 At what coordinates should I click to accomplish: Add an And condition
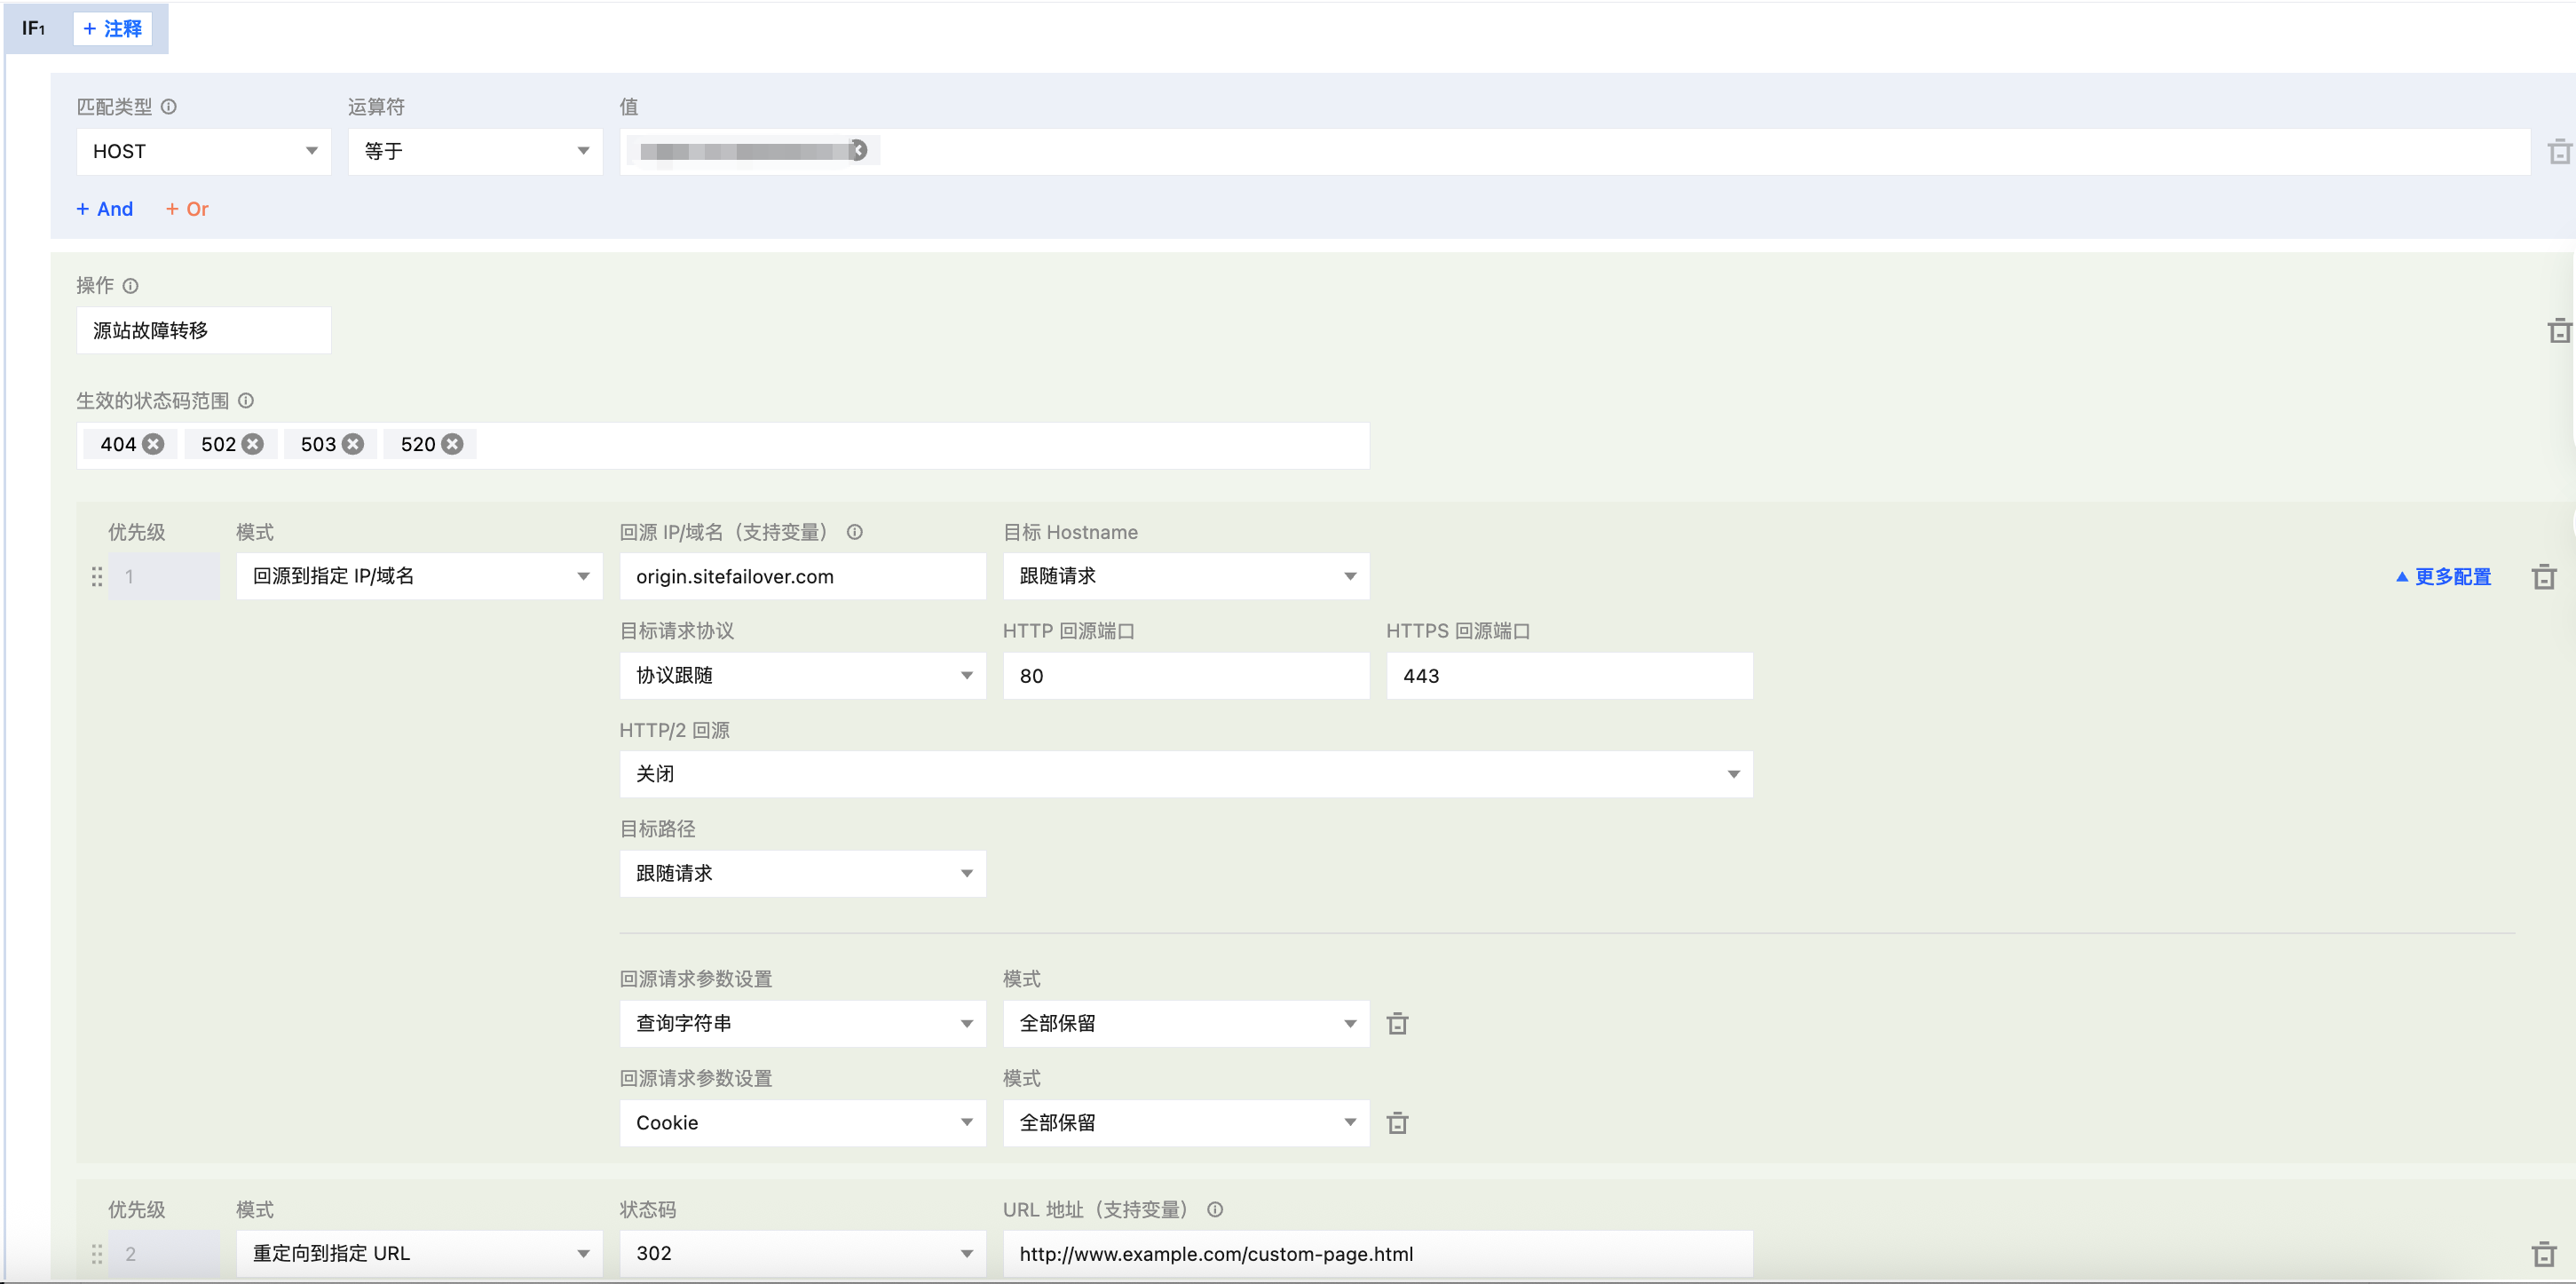click(105, 210)
